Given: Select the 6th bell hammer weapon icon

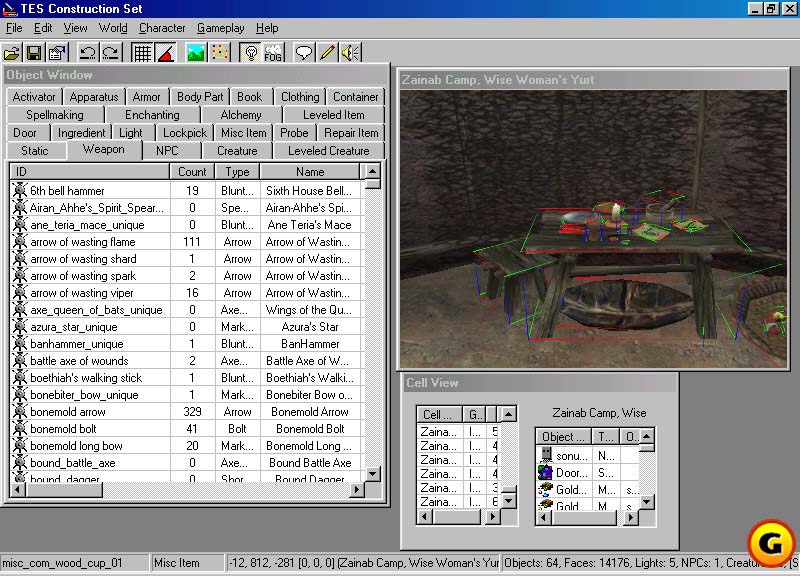Looking at the screenshot, I should point(19,190).
